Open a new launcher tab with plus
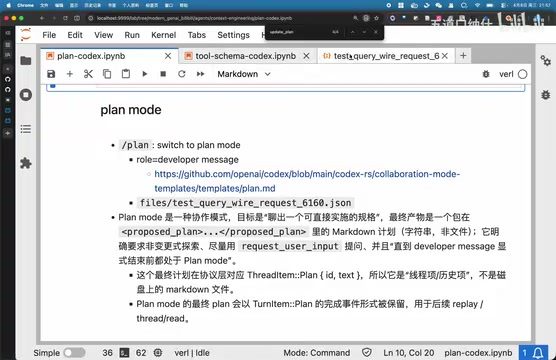Screen dimensions: 556x360 tap(463, 56)
